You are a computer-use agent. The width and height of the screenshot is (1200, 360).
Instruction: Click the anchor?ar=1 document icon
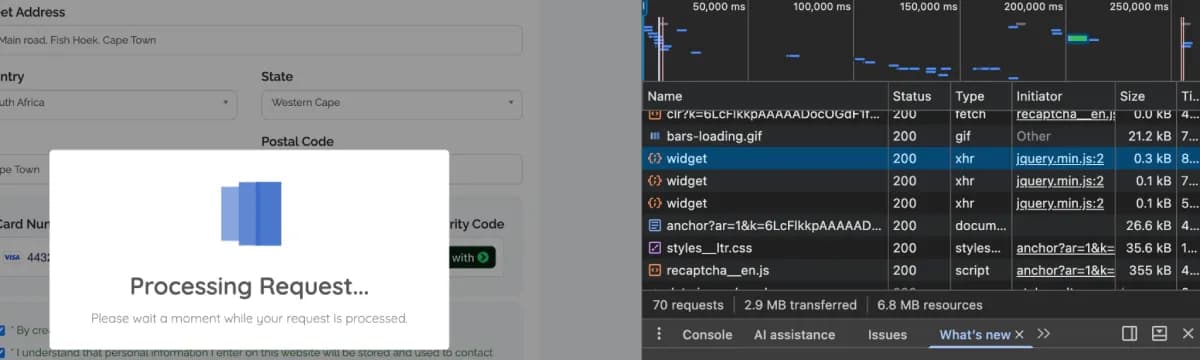click(655, 225)
